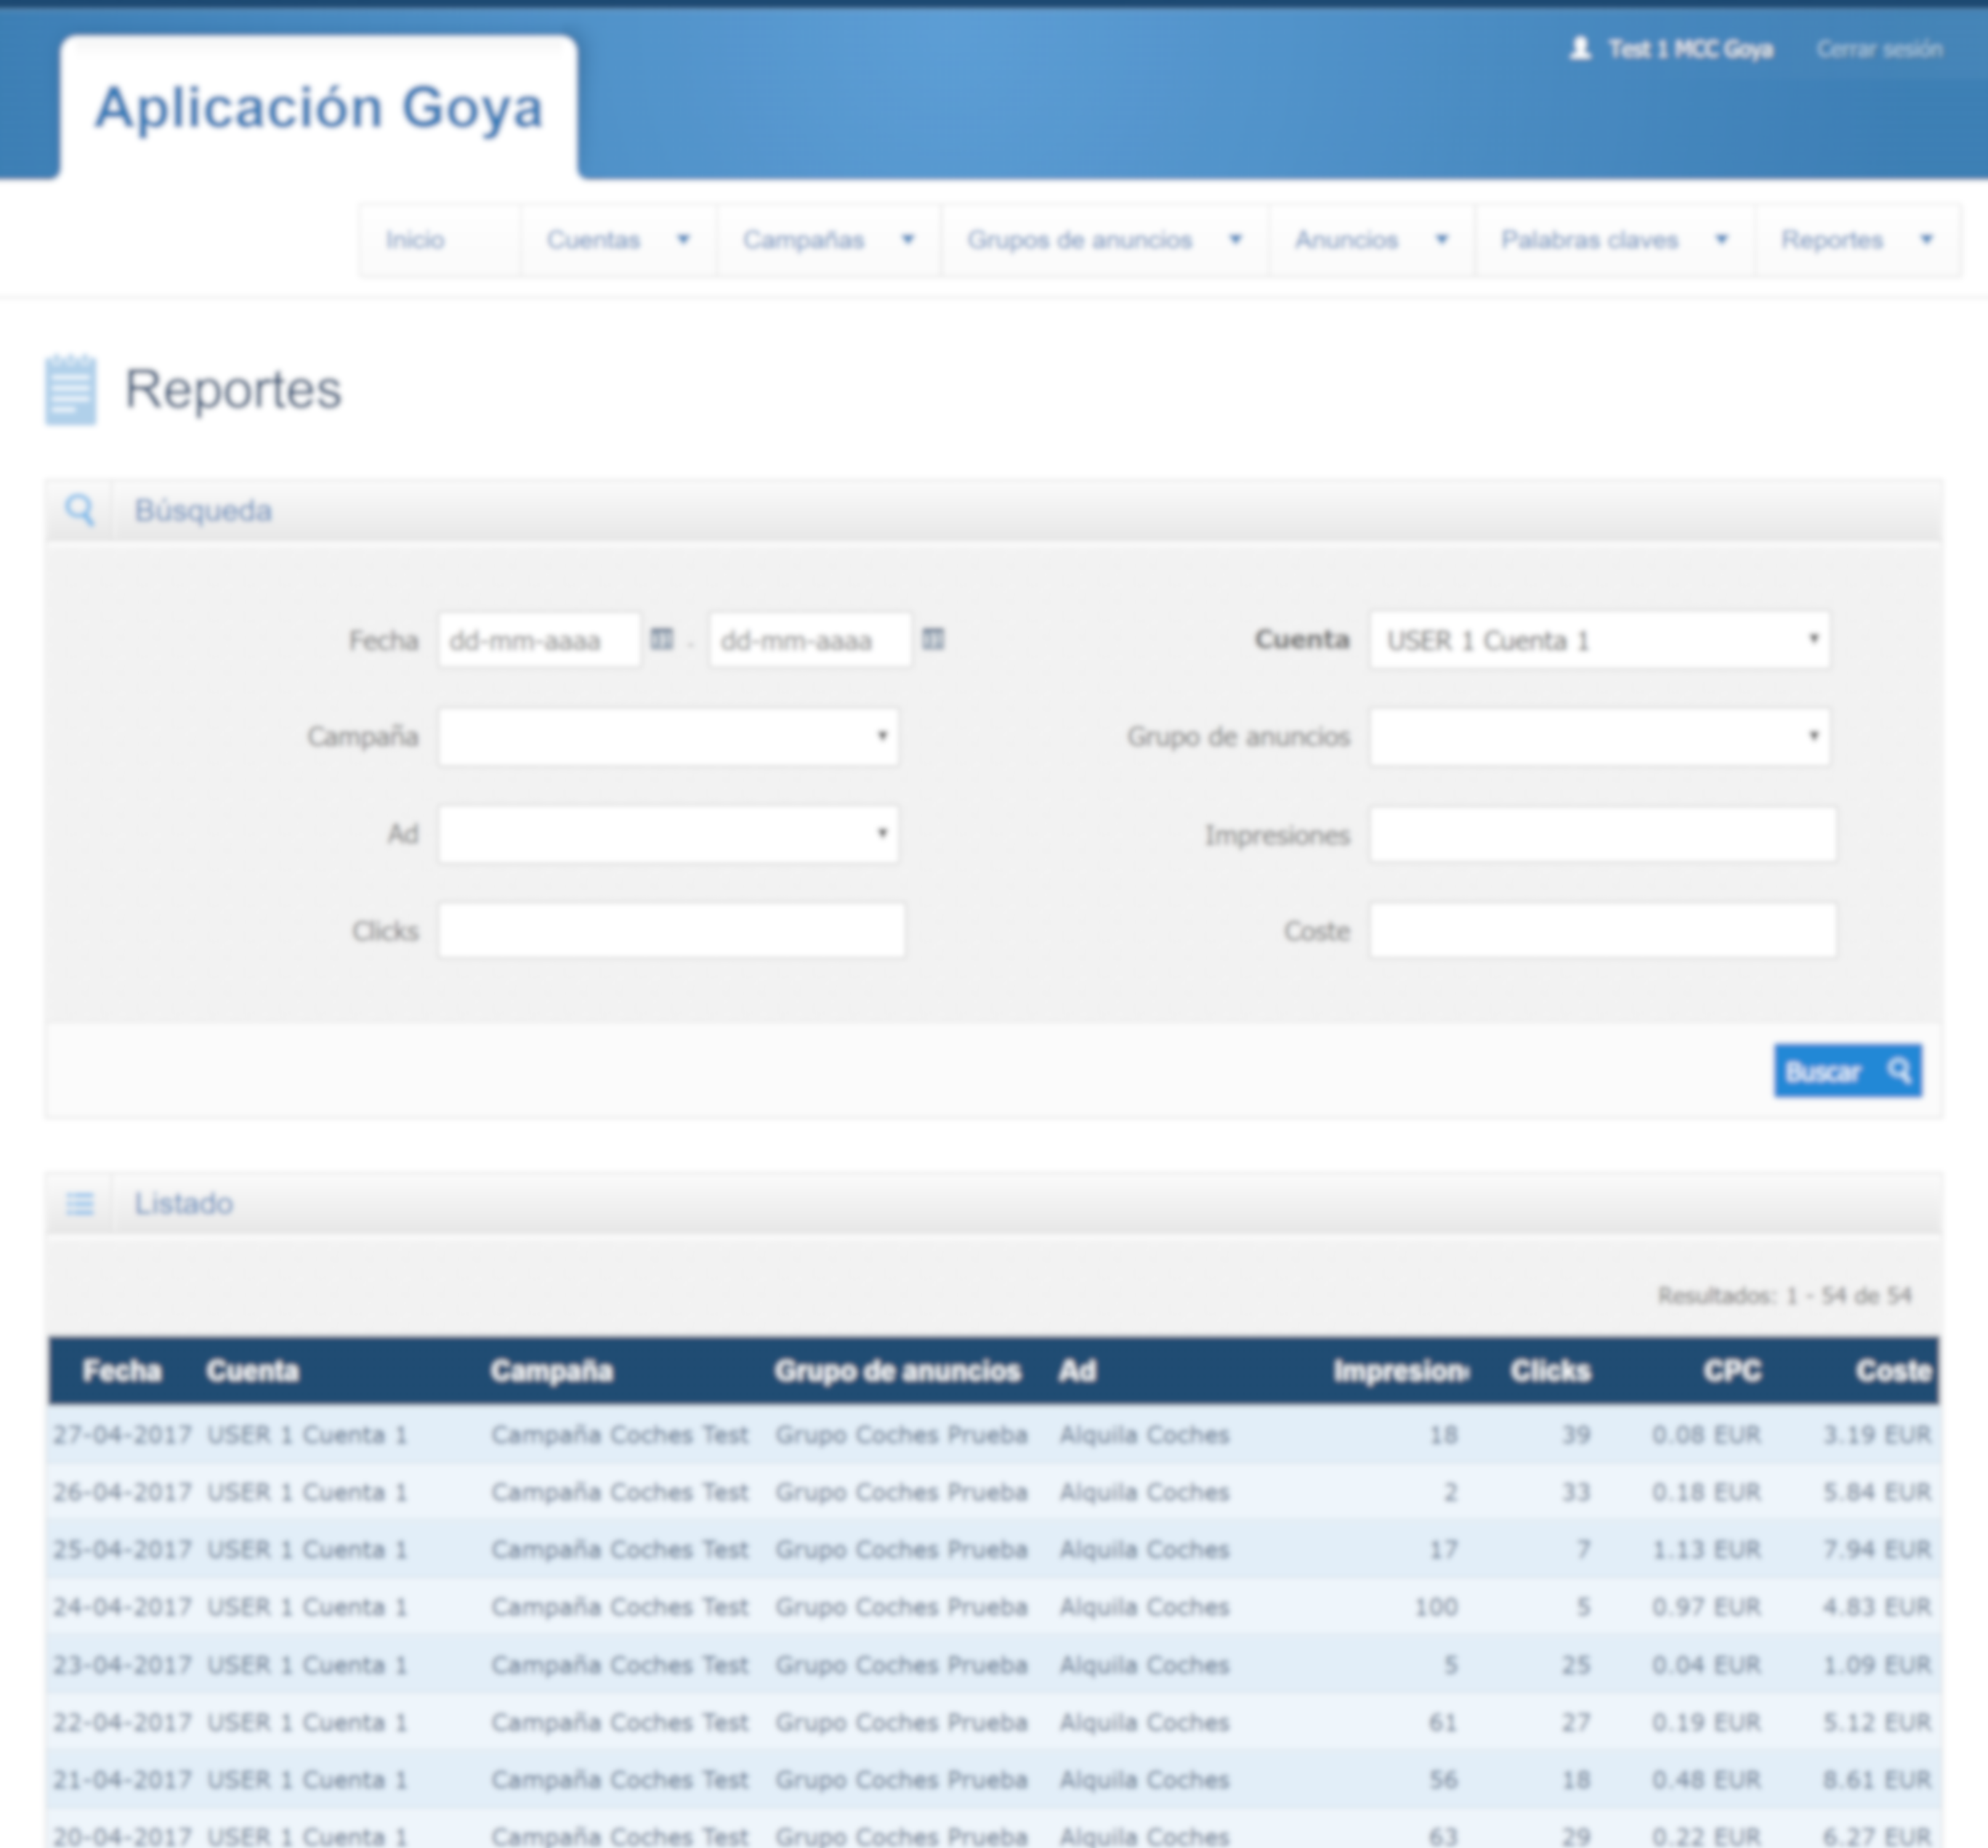
Task: Select the 23-04-2017 date cell
Action: coord(122,1665)
